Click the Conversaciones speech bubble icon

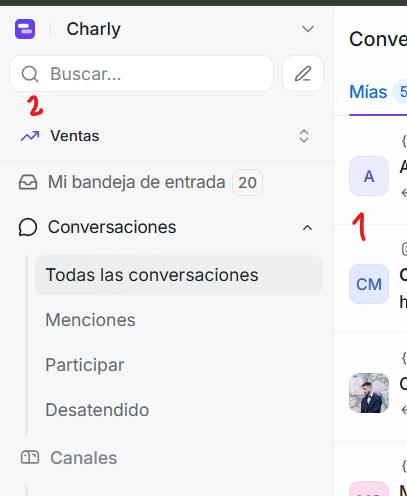tap(28, 227)
